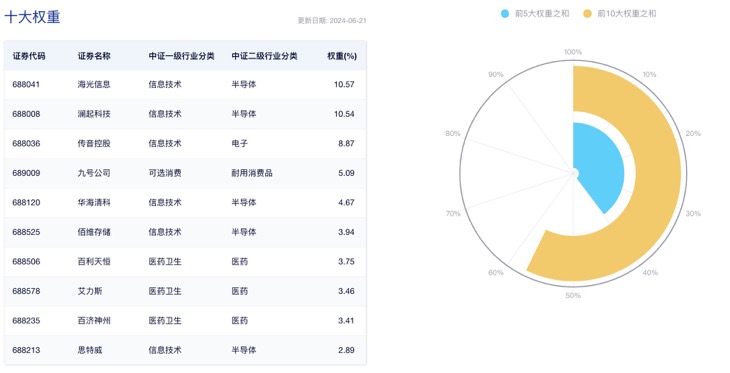Click the security name 艾力斯
Viewport: 730px width, 373px height.
click(x=90, y=291)
